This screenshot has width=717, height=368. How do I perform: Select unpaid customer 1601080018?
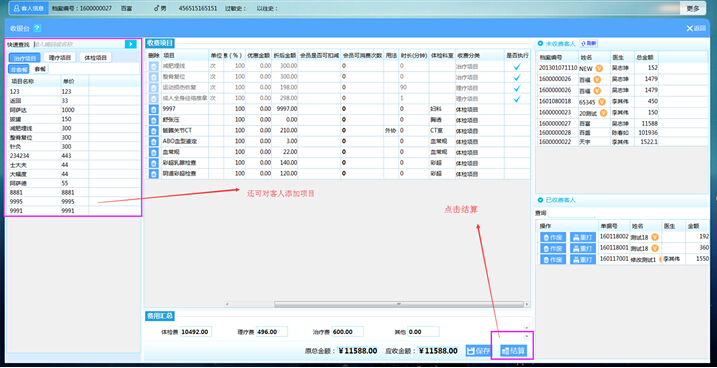click(x=622, y=101)
